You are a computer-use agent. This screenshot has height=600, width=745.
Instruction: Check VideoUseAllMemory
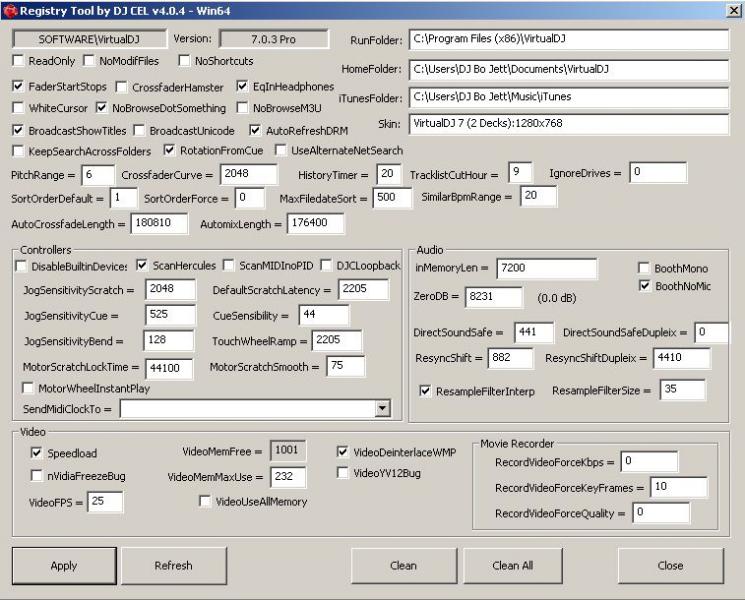205,501
